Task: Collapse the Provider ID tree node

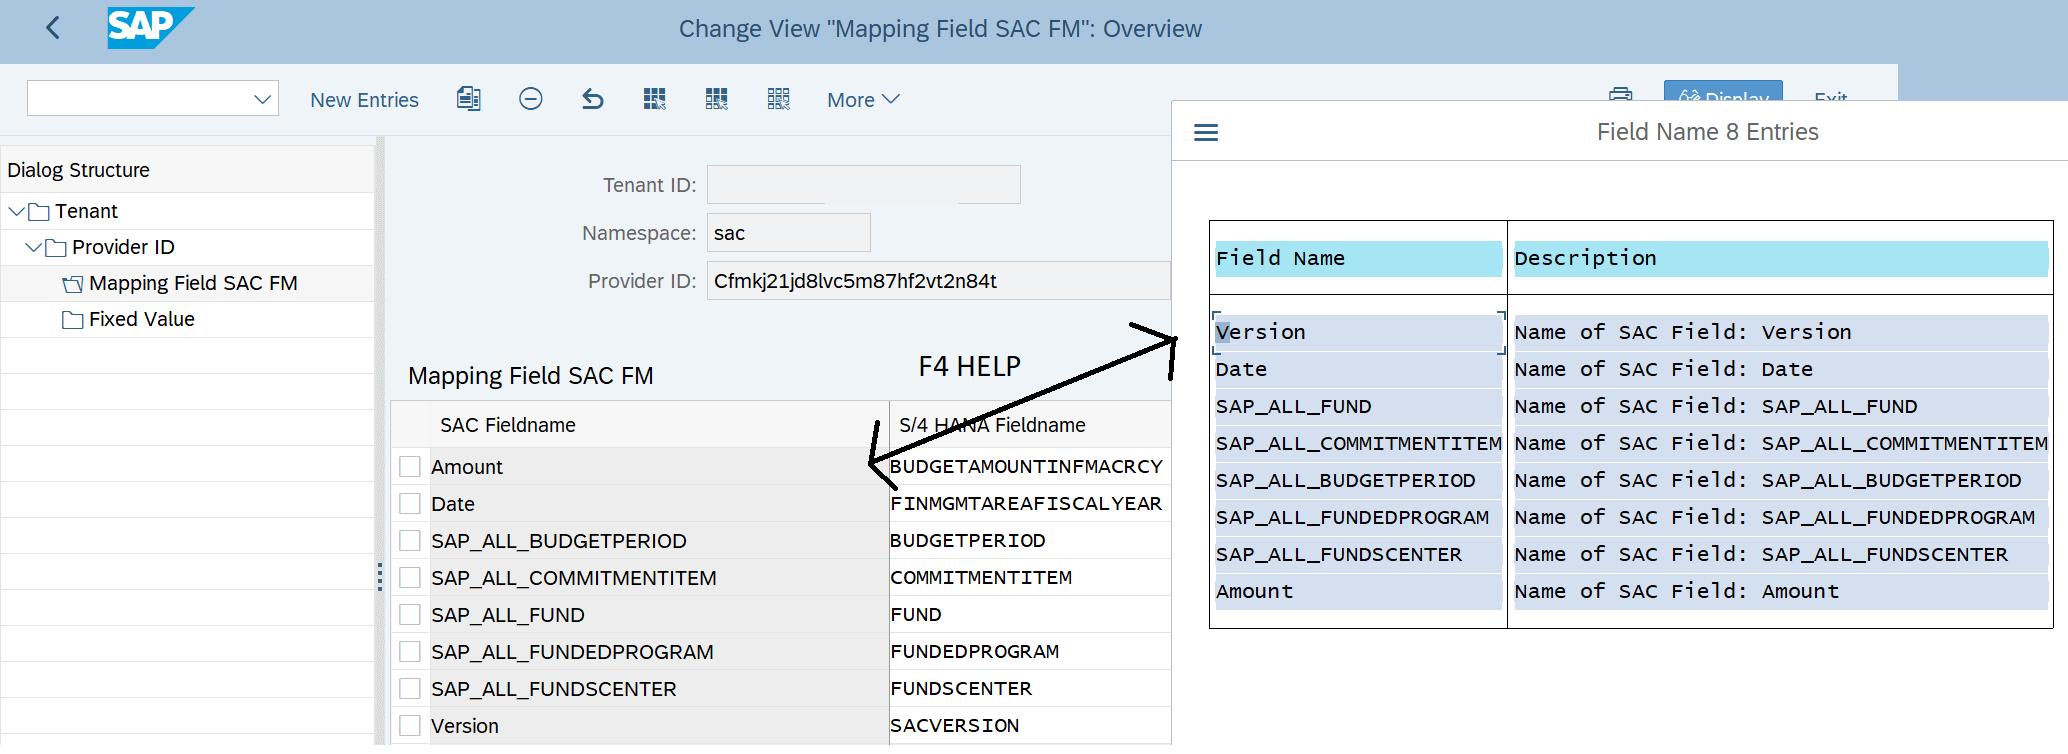Action: [x=34, y=247]
